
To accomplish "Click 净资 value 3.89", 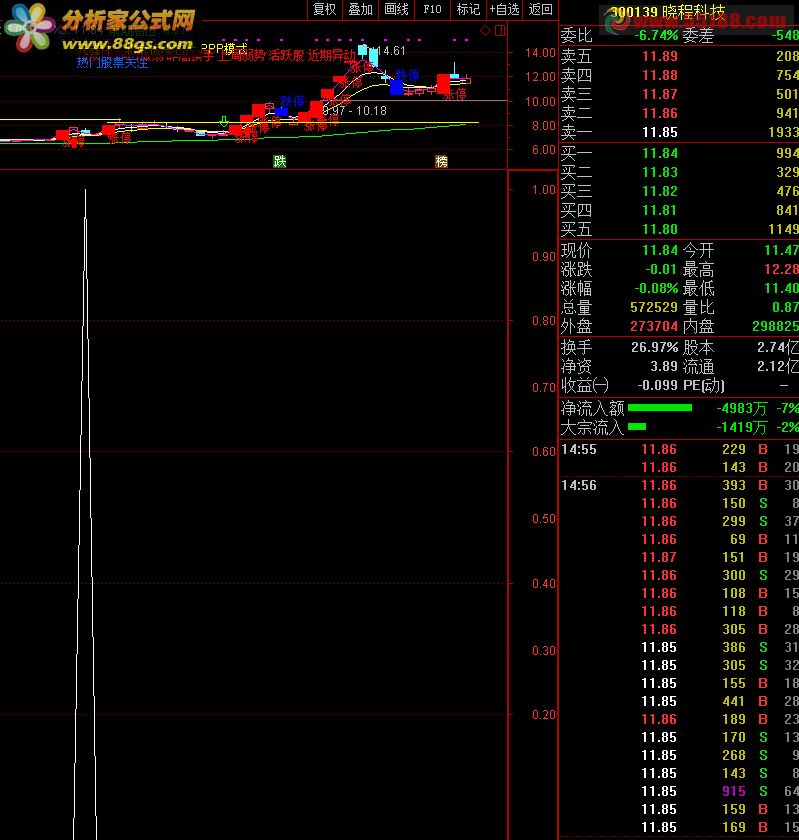I will click(664, 366).
